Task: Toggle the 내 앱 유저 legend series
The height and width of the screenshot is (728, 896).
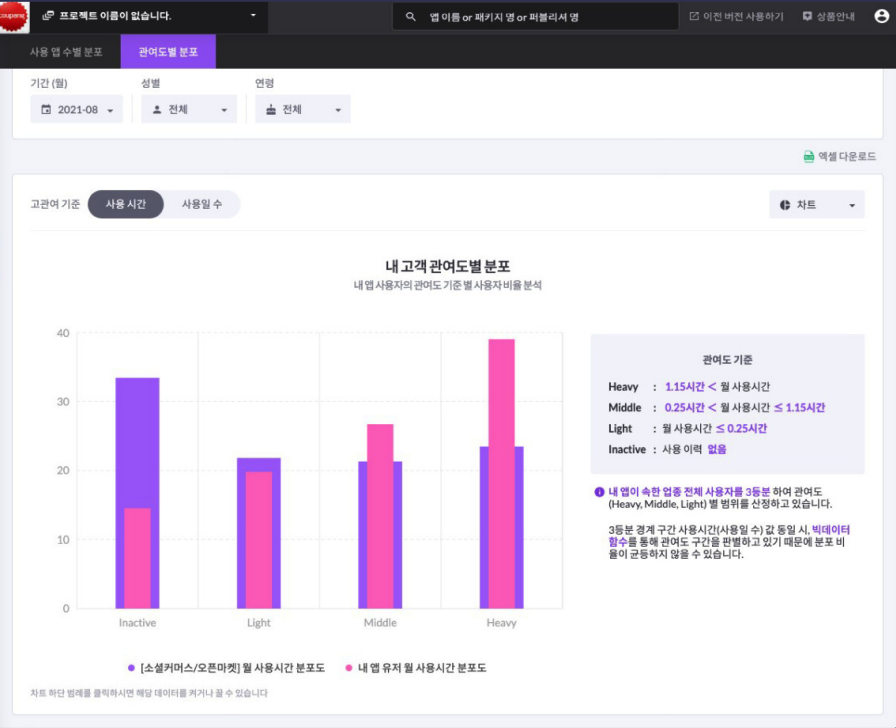Action: [416, 667]
